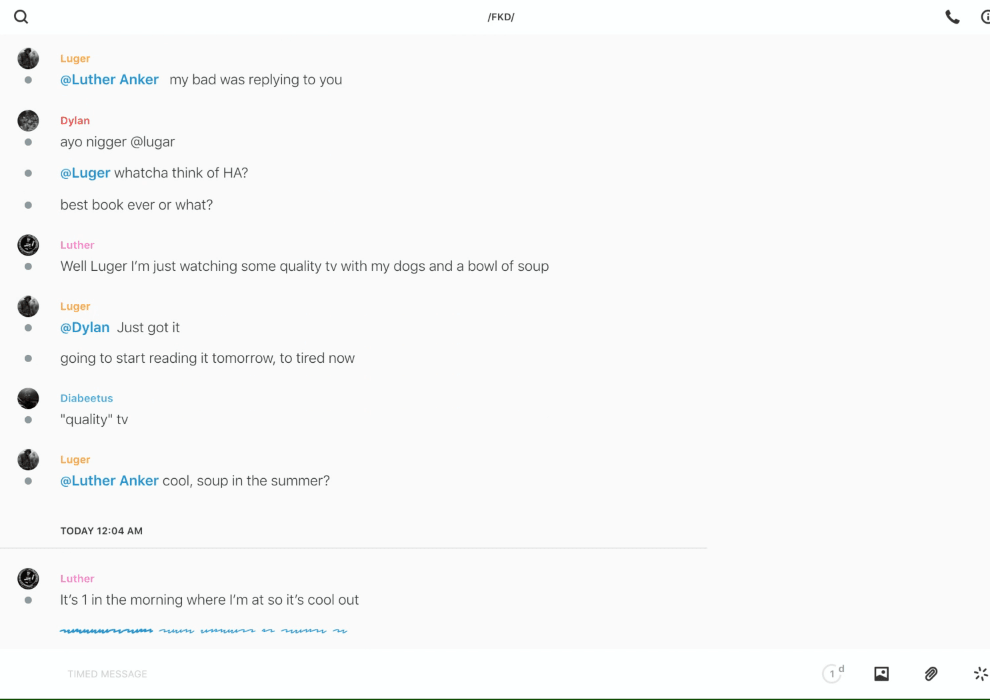This screenshot has width=990, height=700.
Task: Click the /FKD/ conversation title
Action: (501, 17)
